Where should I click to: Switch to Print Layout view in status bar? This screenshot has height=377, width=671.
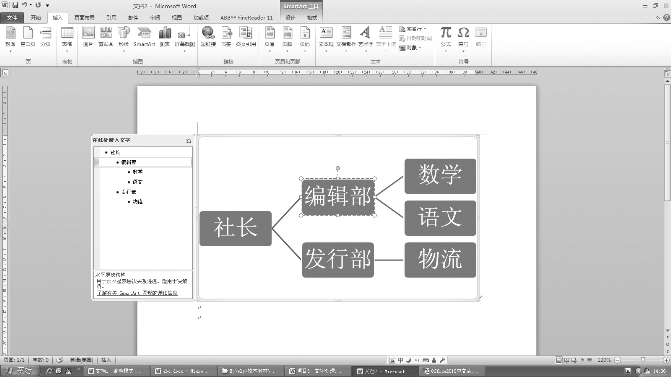[559, 360]
